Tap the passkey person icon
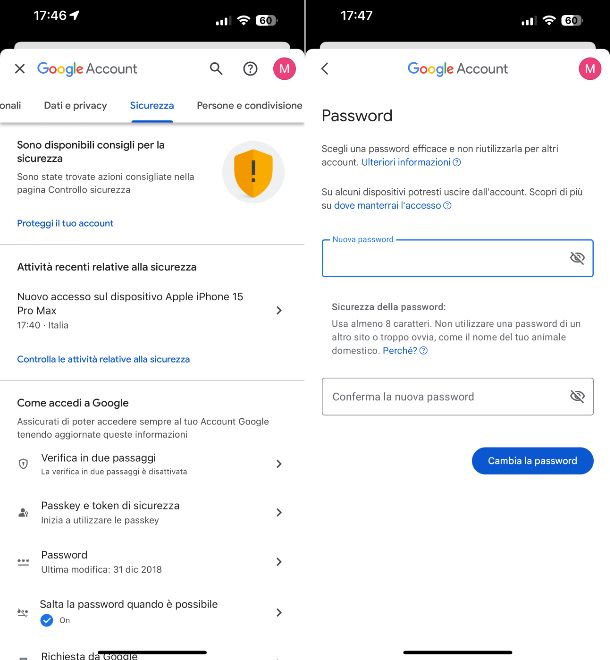Screen dimensions: 610x660 (x=24, y=513)
